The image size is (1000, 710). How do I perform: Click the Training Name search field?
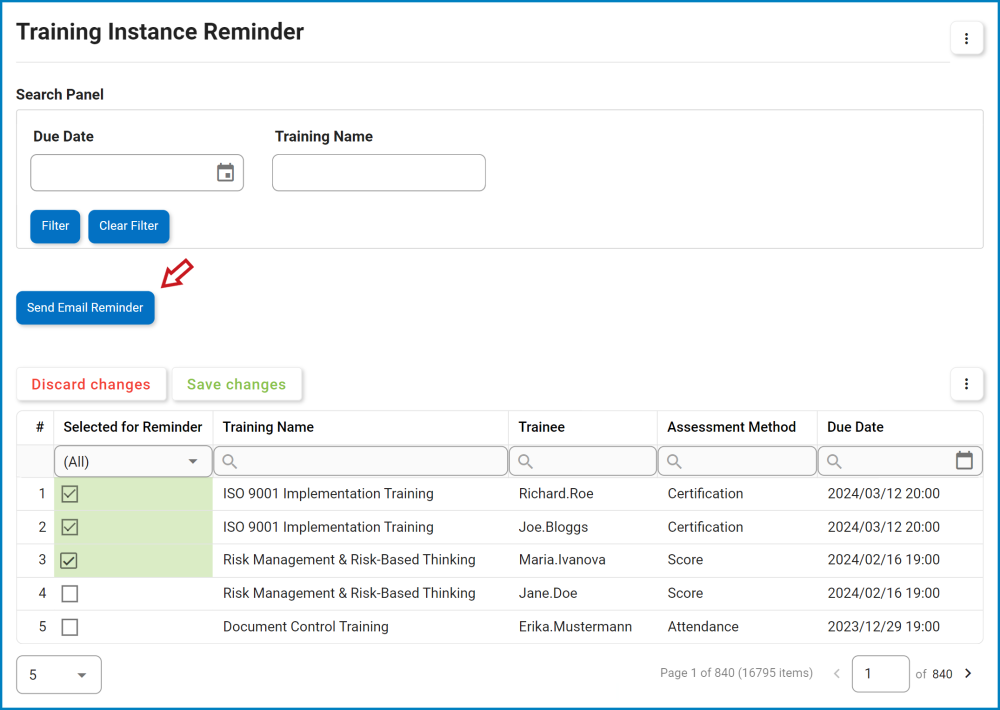point(378,172)
